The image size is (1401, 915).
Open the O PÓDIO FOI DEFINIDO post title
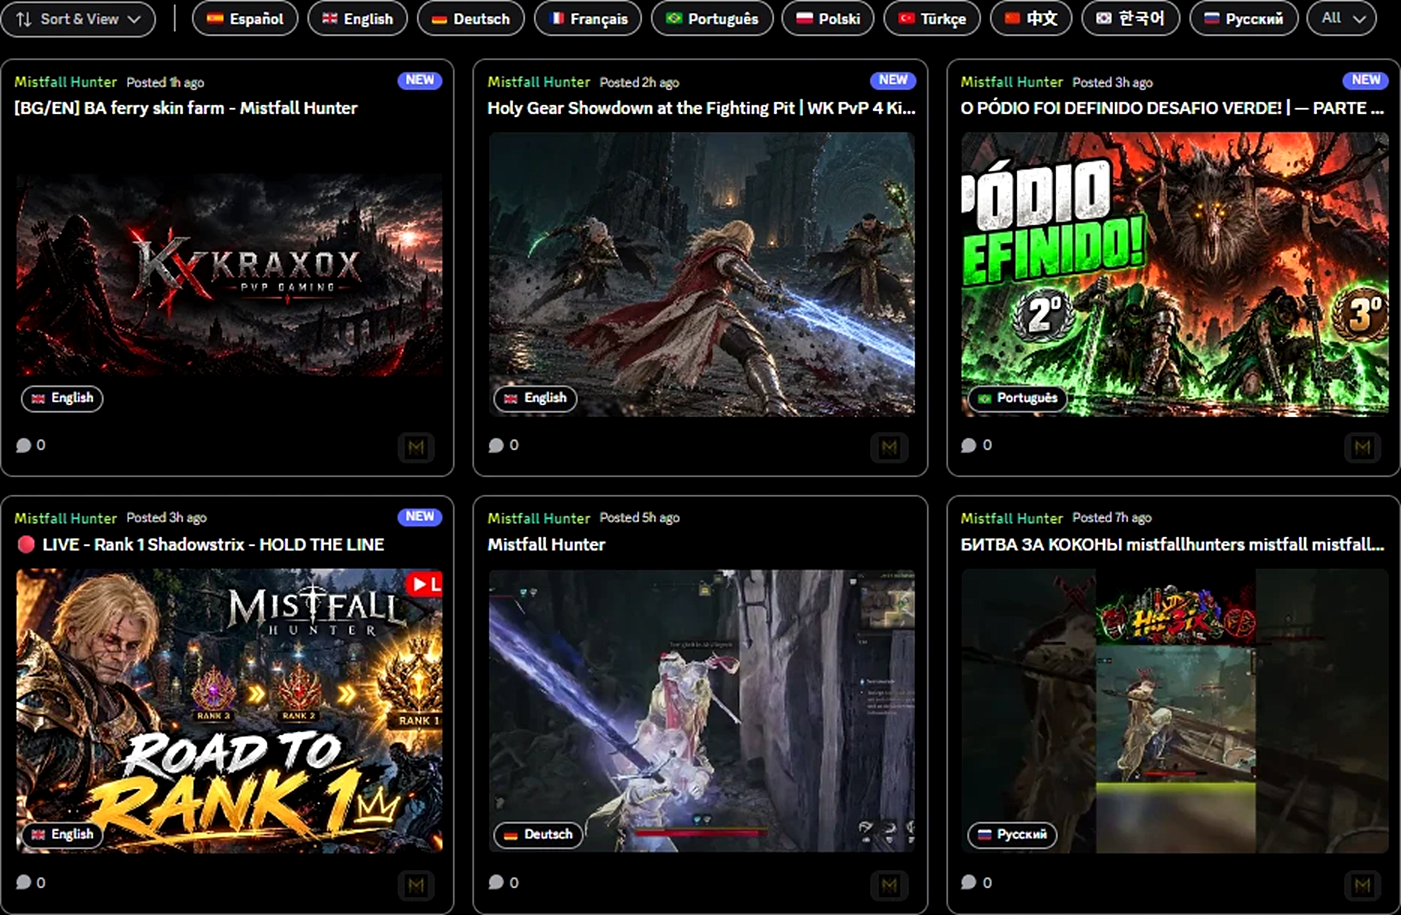(1172, 108)
